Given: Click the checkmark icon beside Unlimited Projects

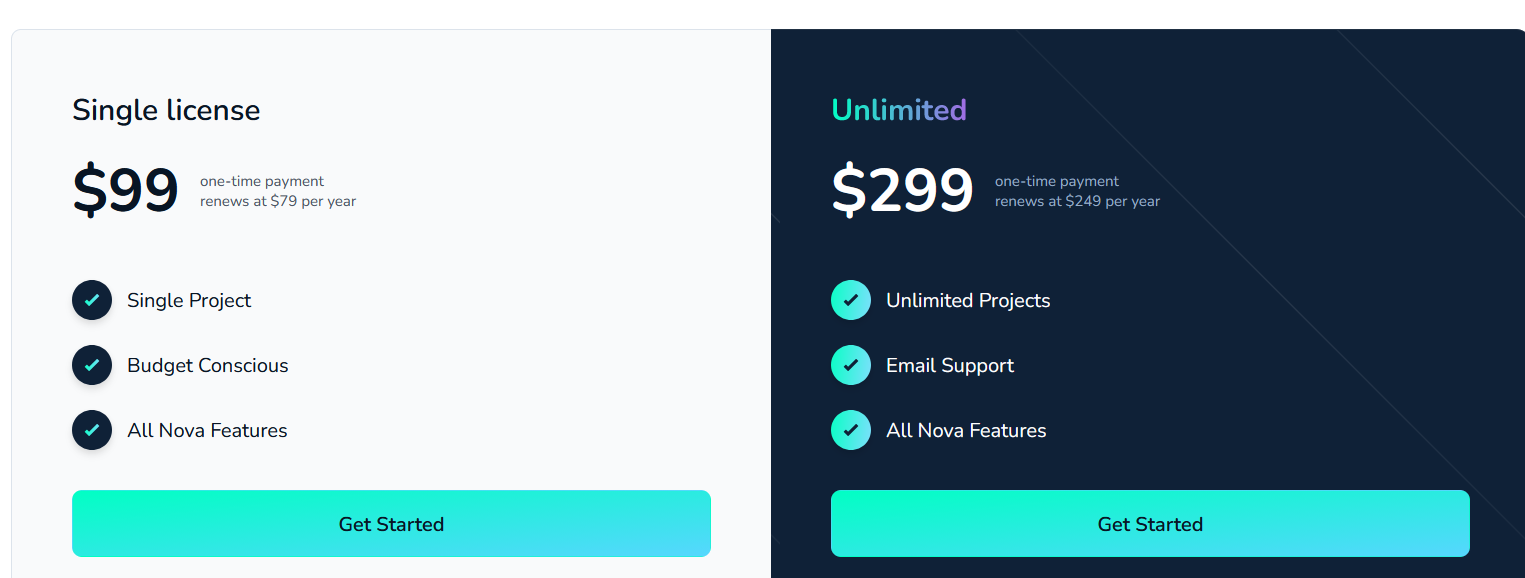Looking at the screenshot, I should [x=851, y=300].
